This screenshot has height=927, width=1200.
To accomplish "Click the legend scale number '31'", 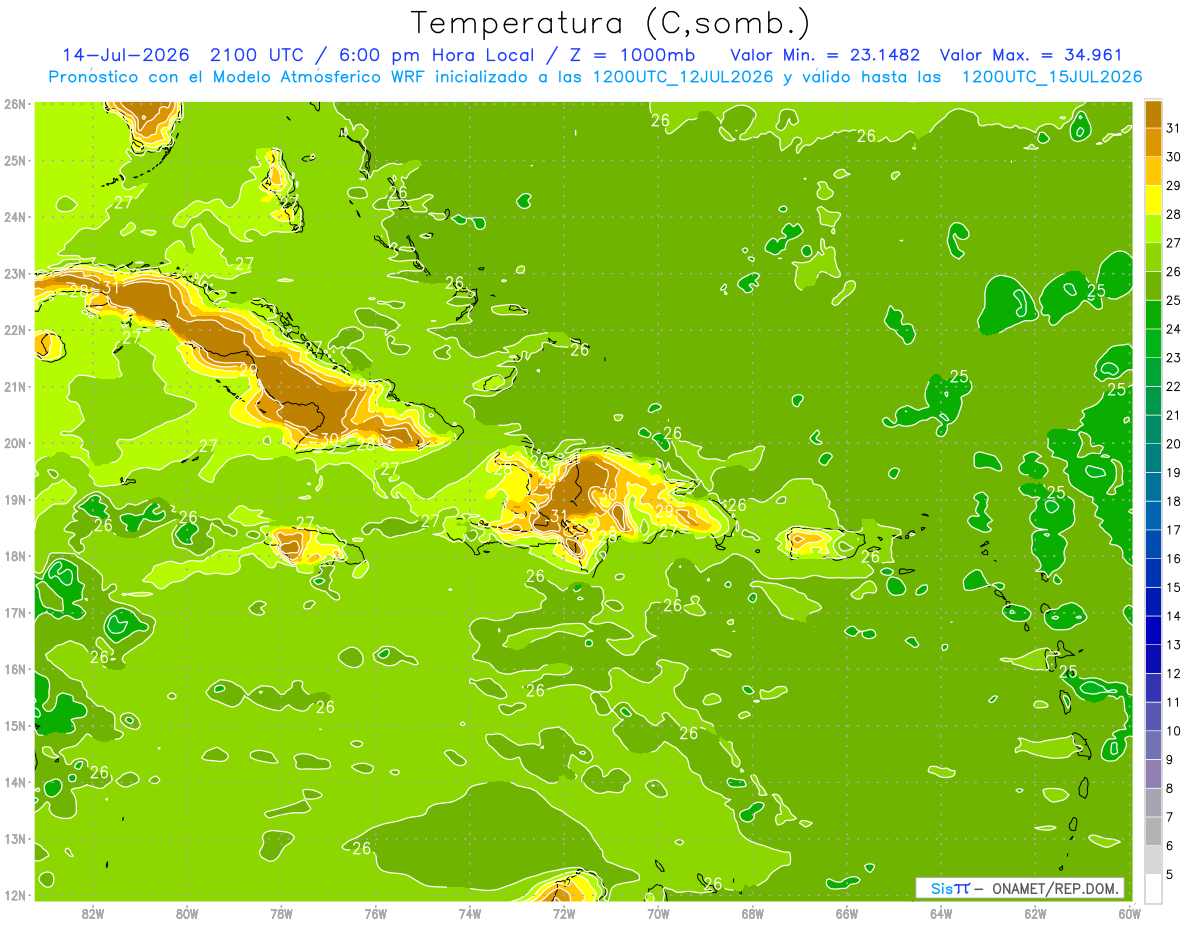I will point(1173,128).
